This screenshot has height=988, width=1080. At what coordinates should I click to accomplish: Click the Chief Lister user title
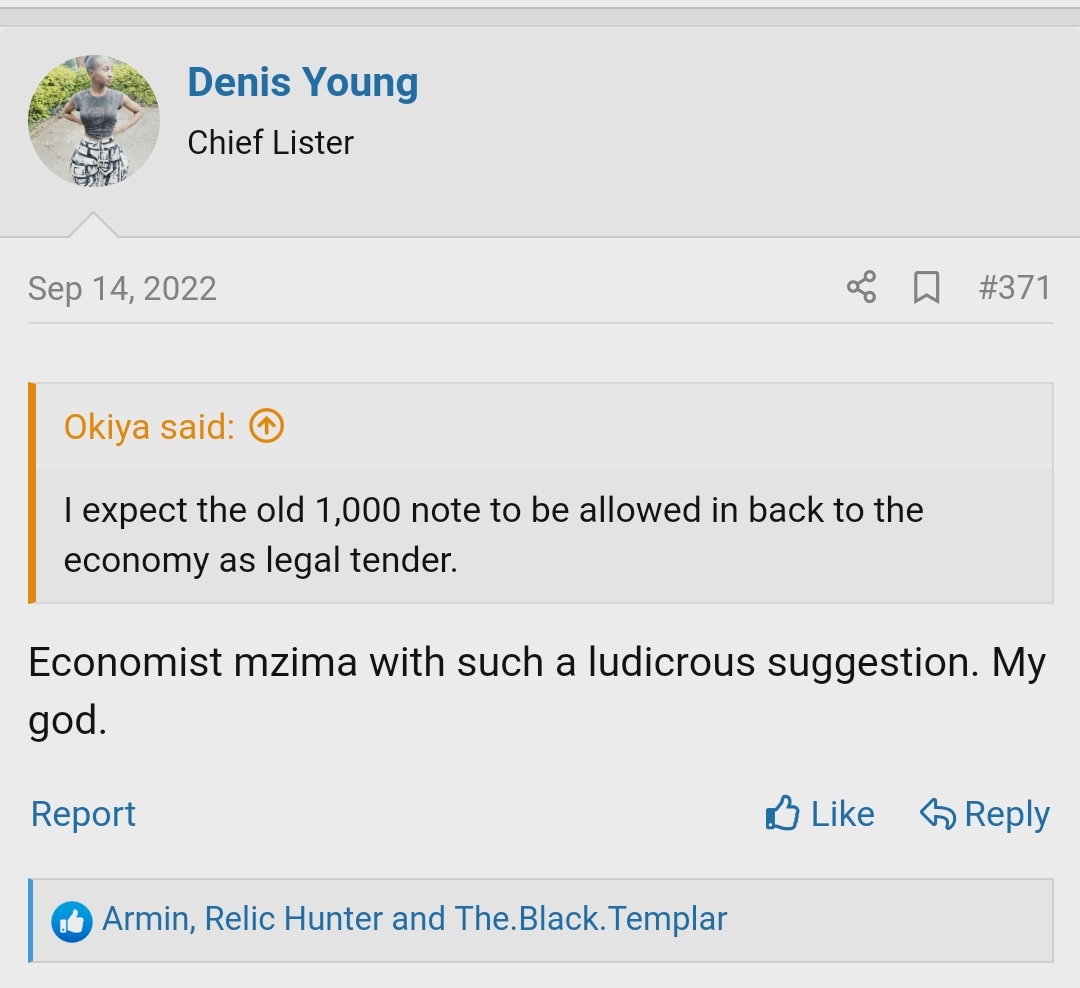[270, 143]
